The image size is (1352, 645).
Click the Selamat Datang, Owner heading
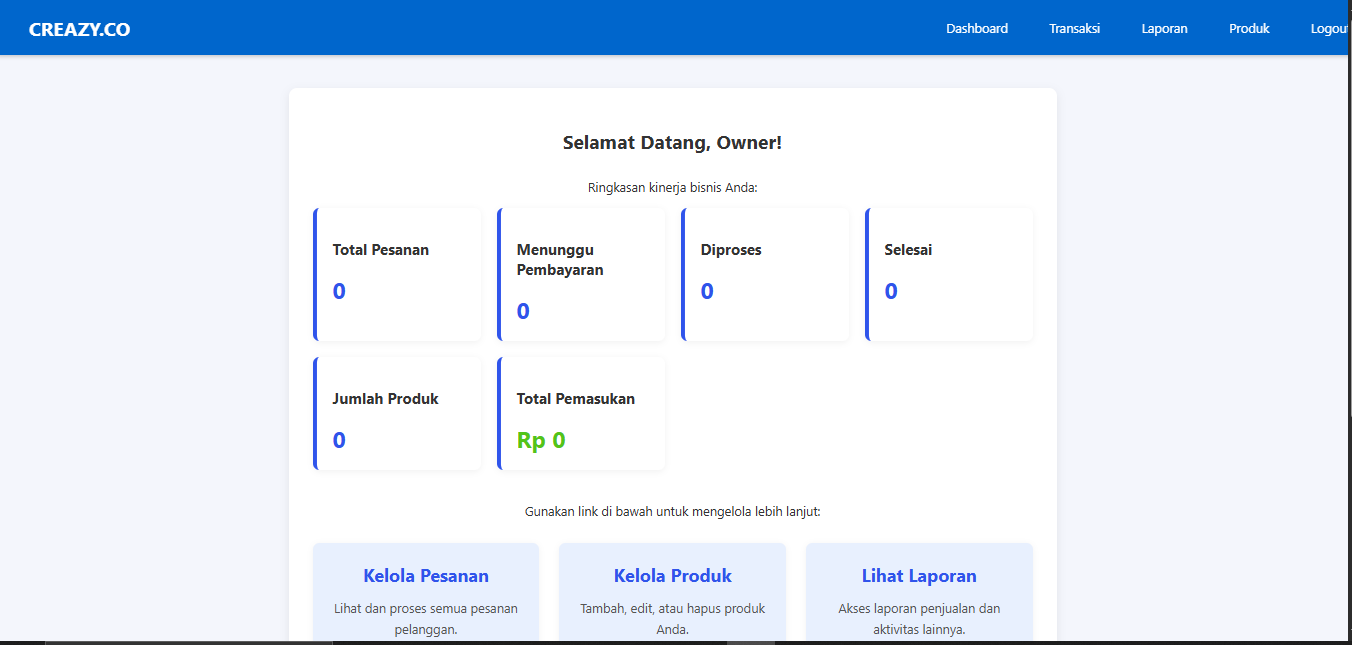pos(672,142)
